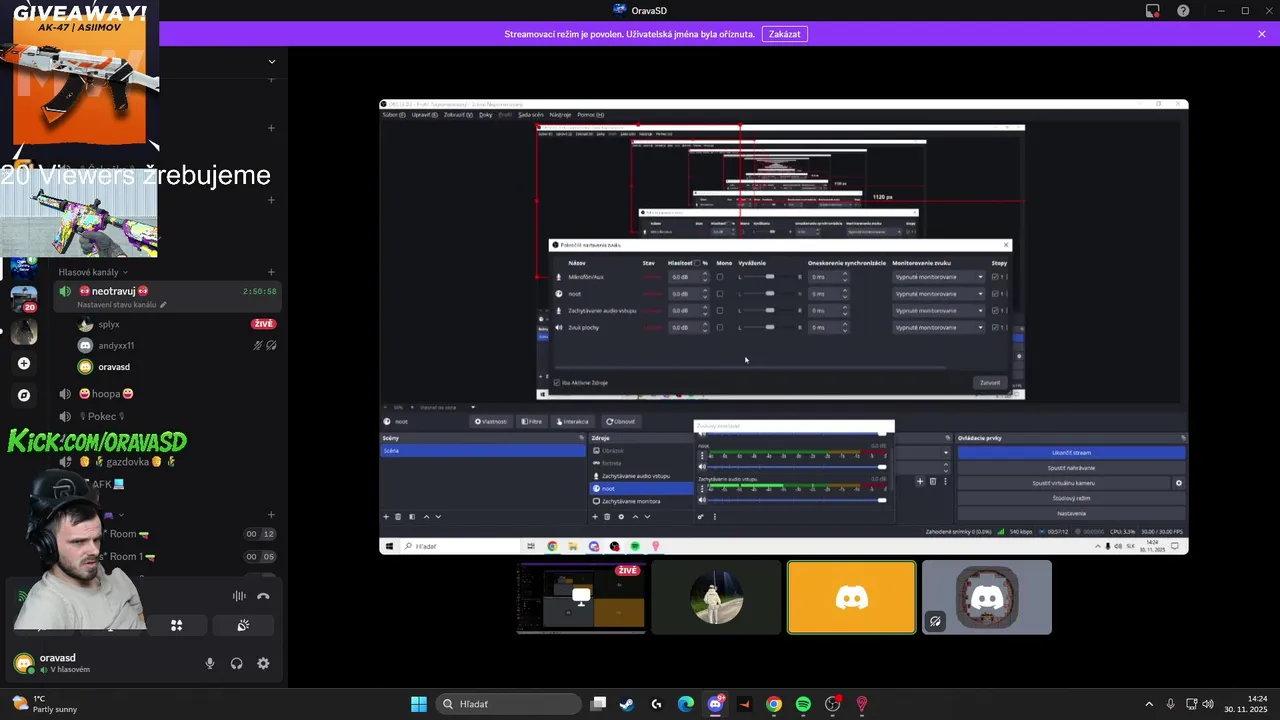The height and width of the screenshot is (720, 1280).
Task: Collapse the Hlasové kanály category
Action: [x=93, y=272]
